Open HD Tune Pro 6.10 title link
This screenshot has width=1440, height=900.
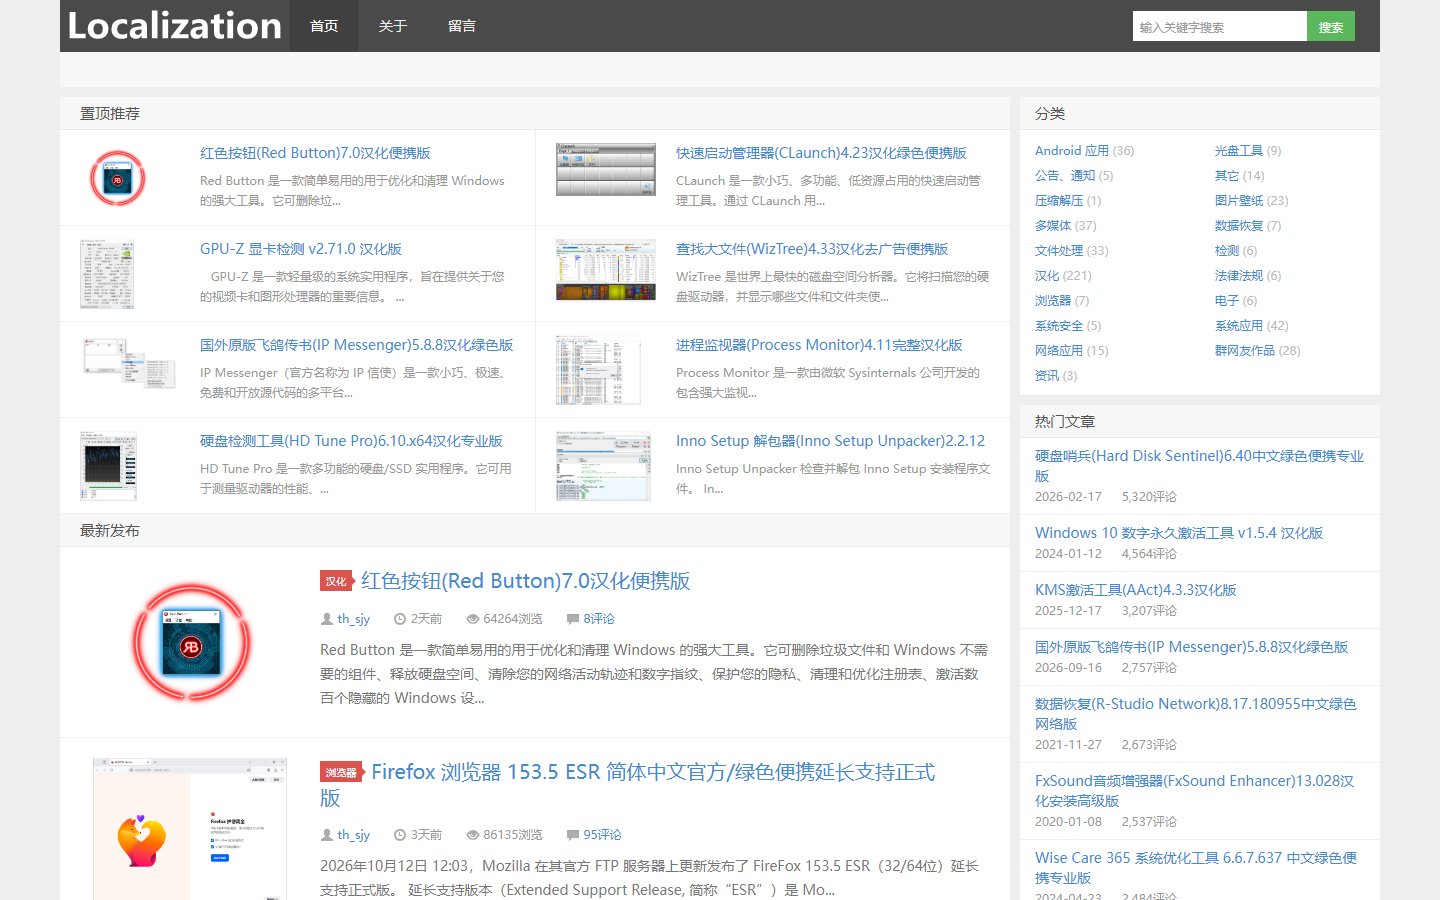pyautogui.click(x=351, y=441)
